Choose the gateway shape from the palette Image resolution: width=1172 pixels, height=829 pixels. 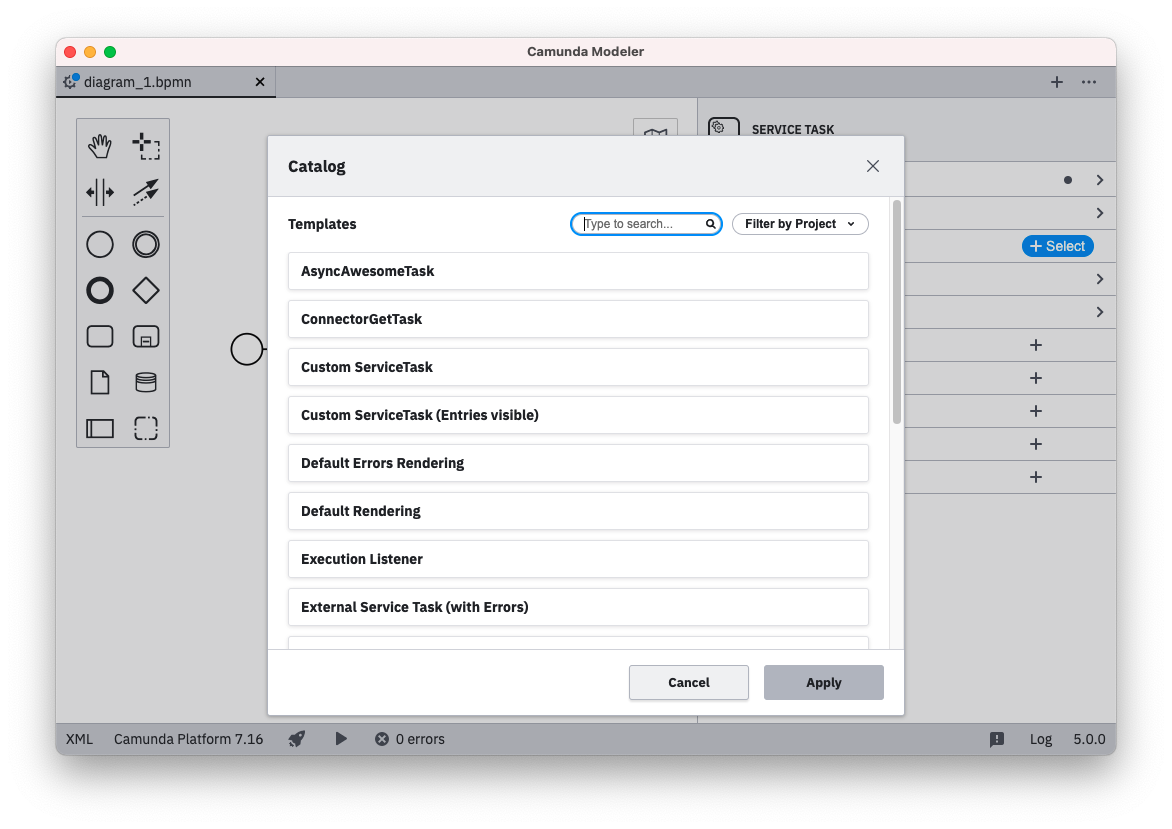tap(146, 290)
